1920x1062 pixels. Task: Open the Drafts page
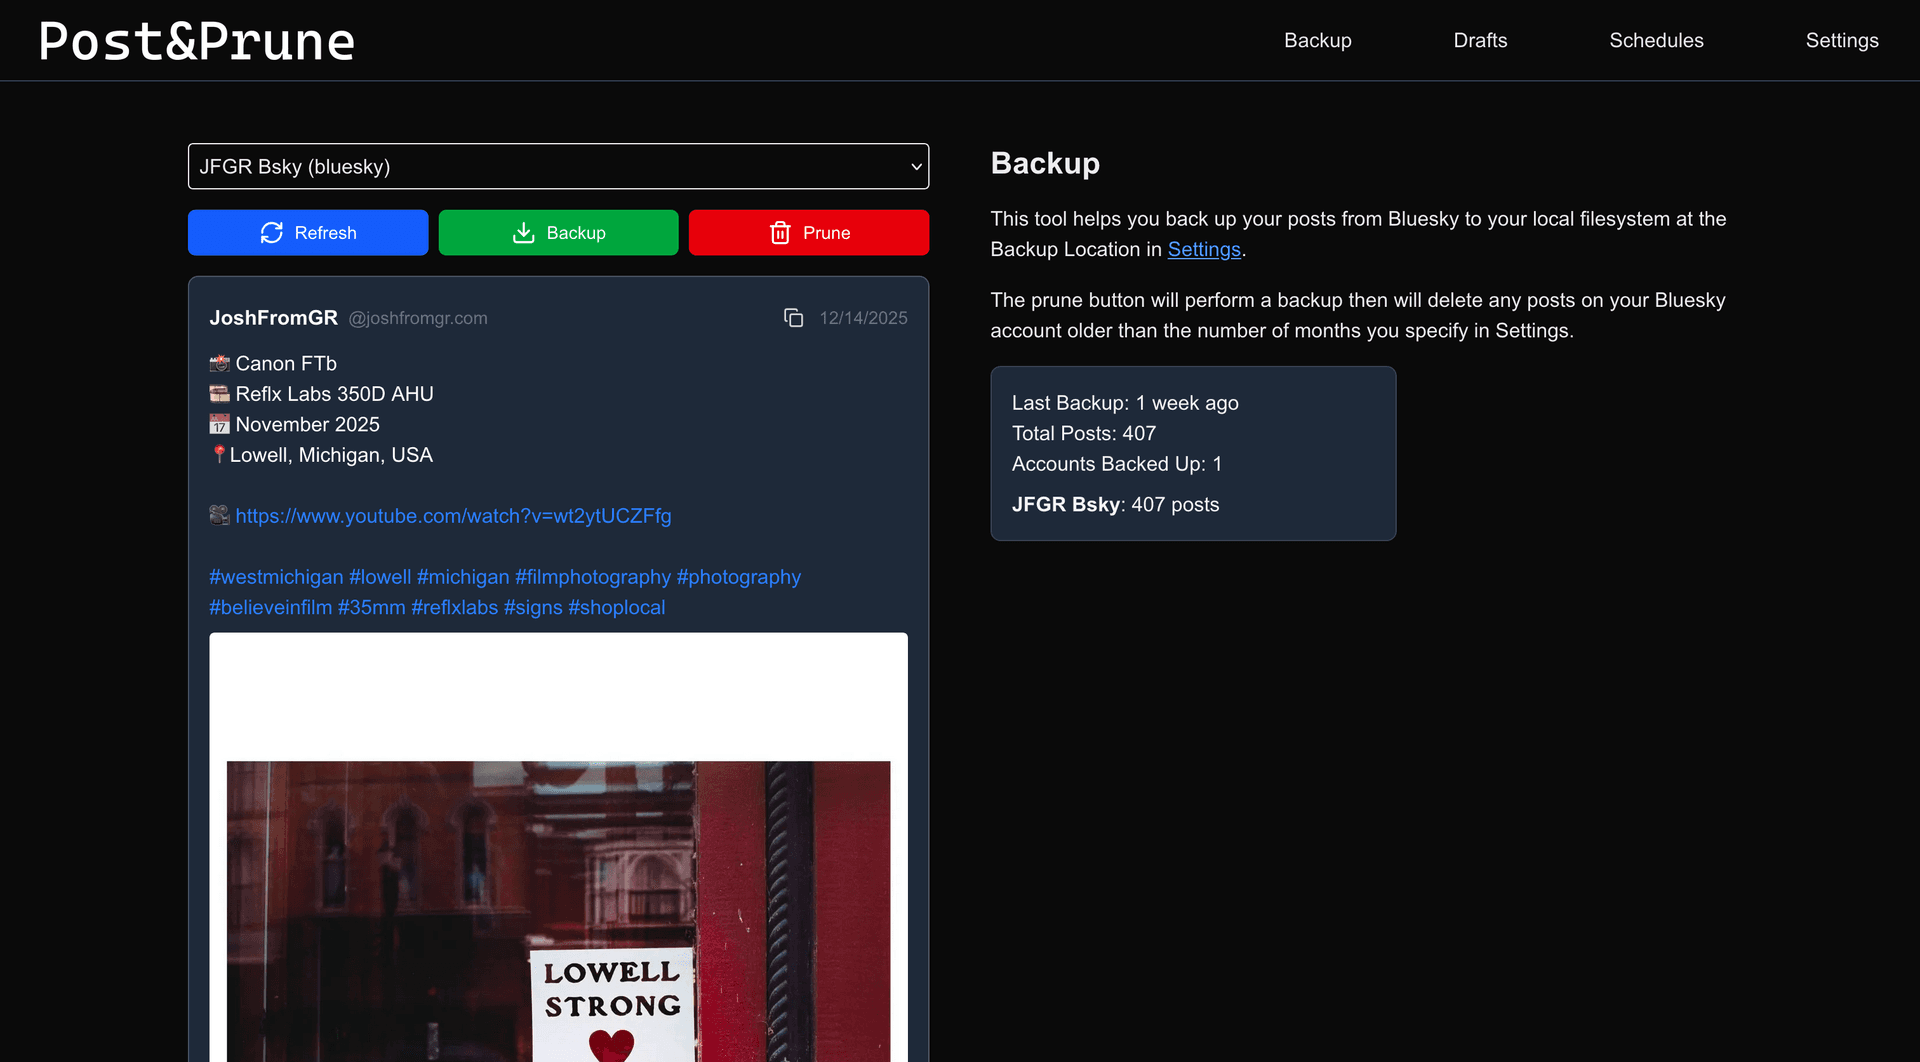1480,41
